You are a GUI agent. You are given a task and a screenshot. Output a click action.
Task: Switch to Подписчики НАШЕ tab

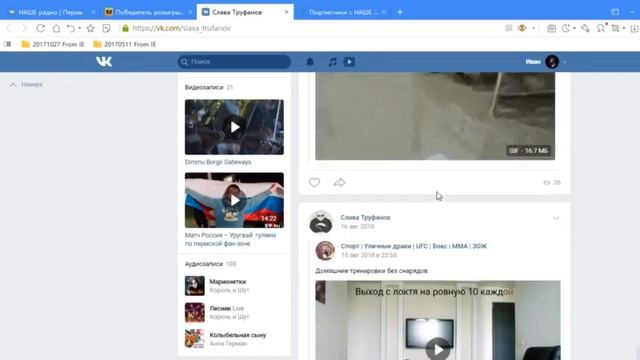[343, 12]
